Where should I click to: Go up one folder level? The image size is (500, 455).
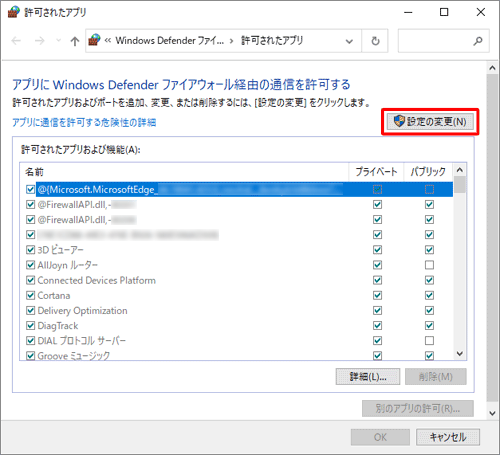coord(75,41)
